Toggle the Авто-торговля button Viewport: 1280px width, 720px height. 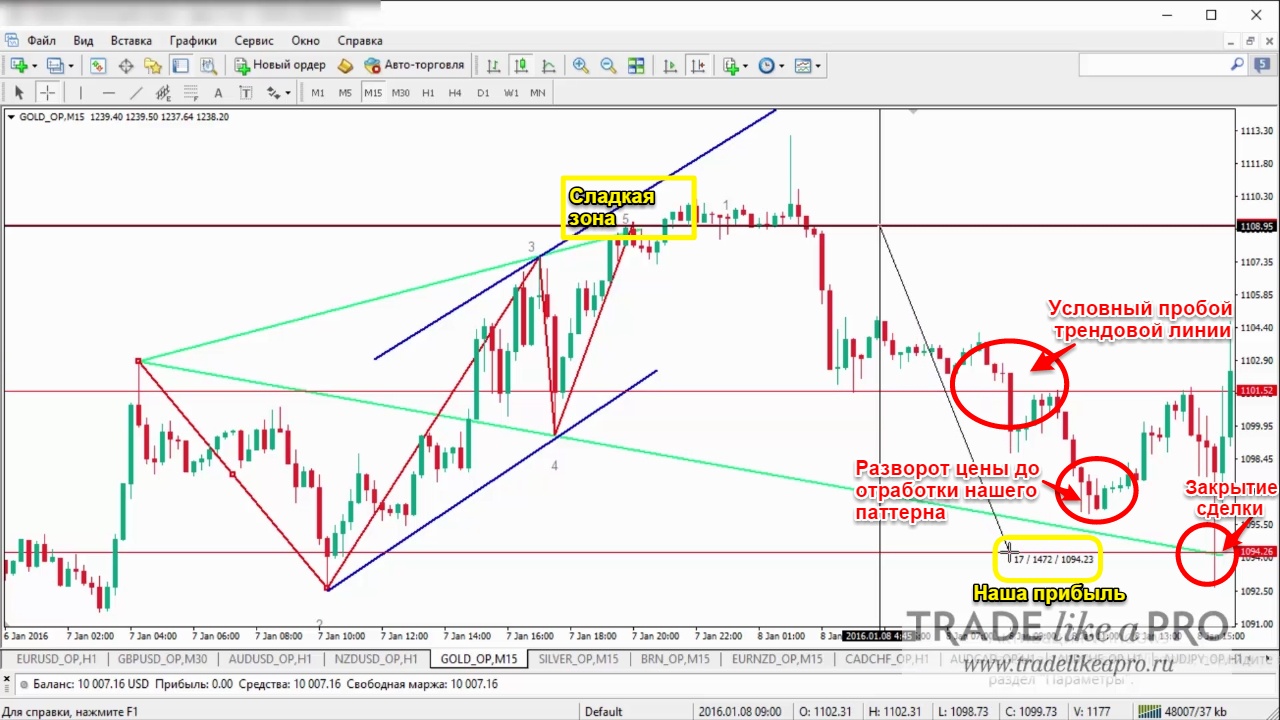[414, 65]
